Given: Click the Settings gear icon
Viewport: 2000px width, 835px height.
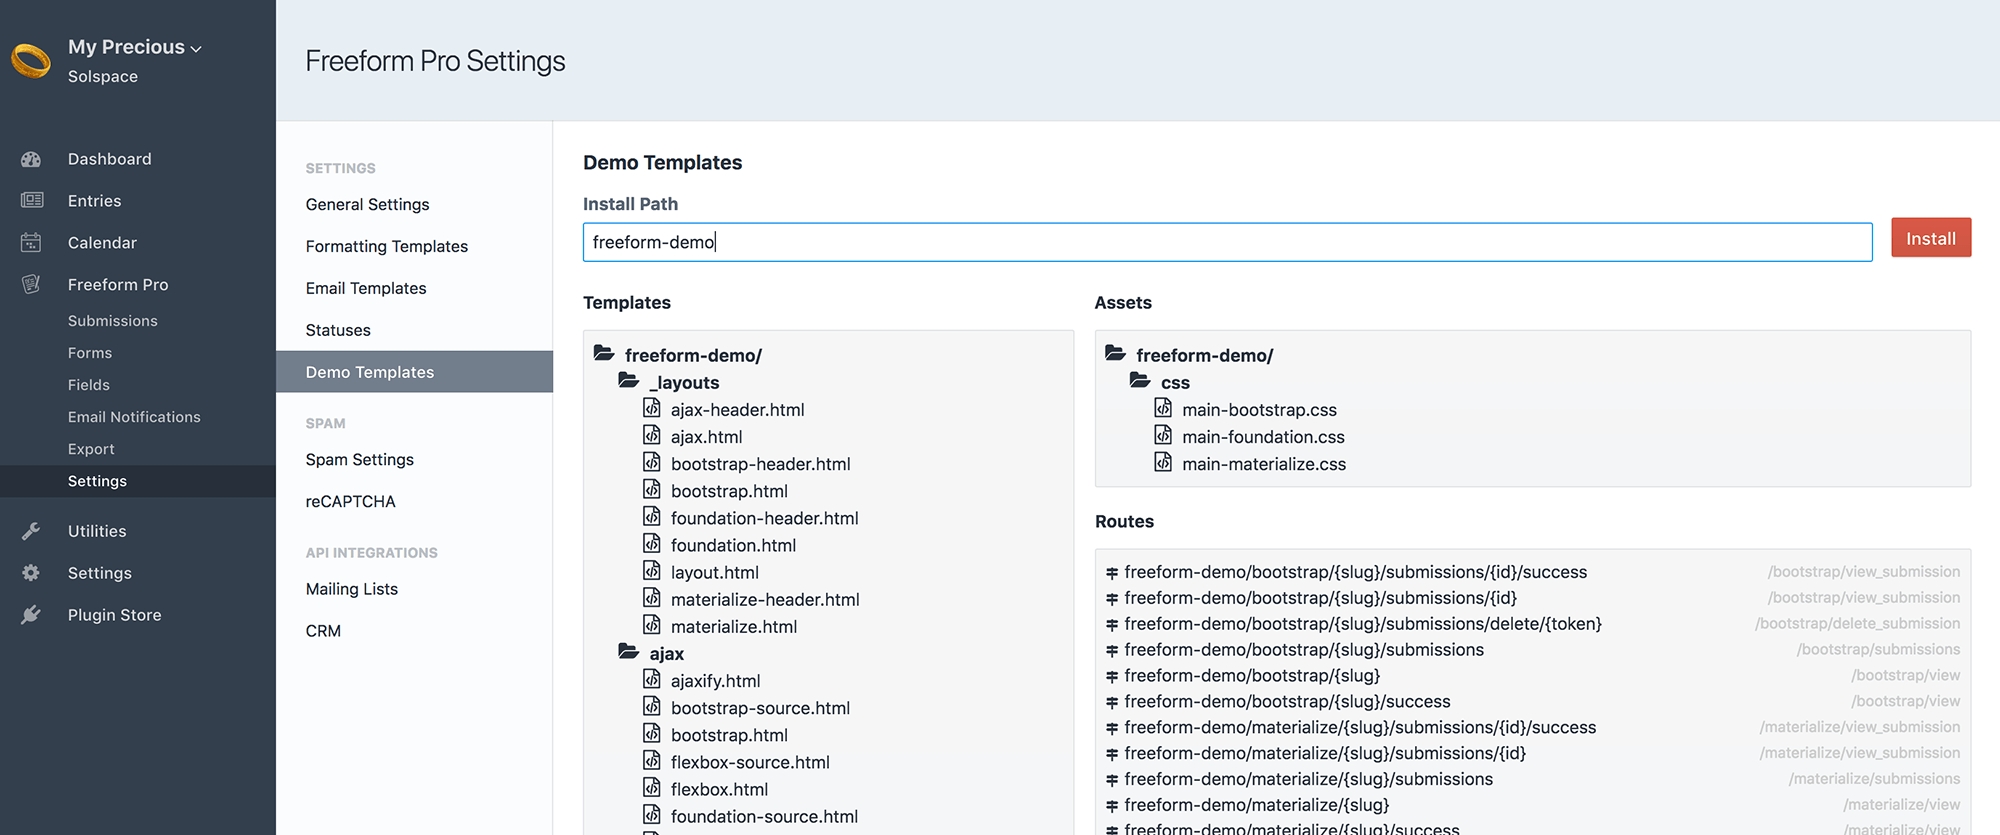Looking at the screenshot, I should pyautogui.click(x=31, y=573).
